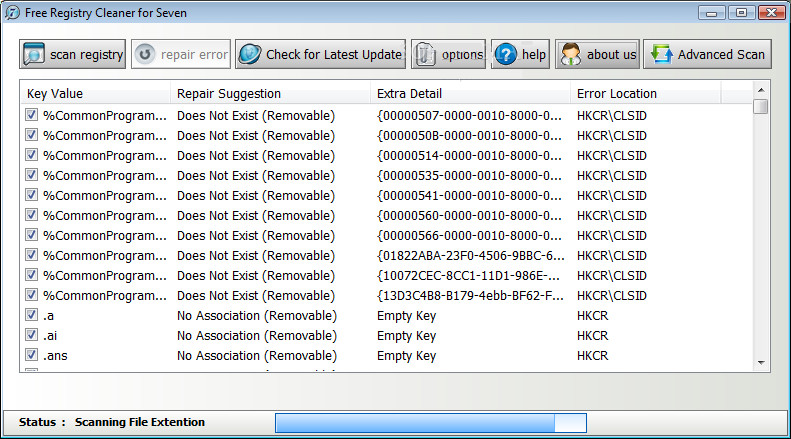Open the options button label
Image resolution: width=791 pixels, height=439 pixels.
tap(462, 54)
